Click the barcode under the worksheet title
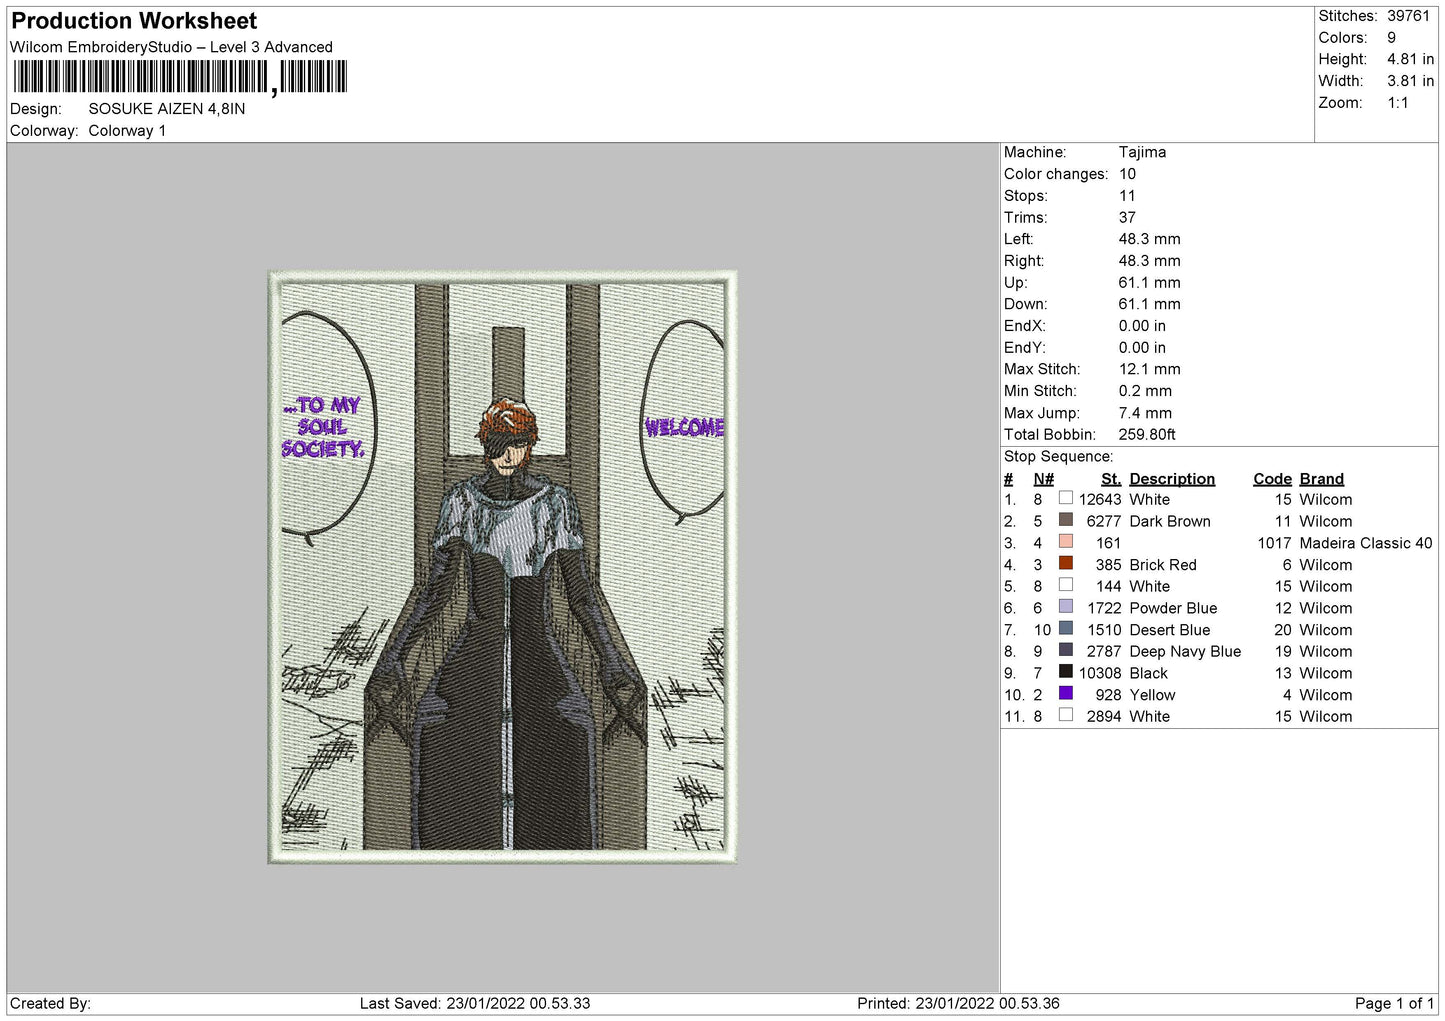 [x=180, y=77]
